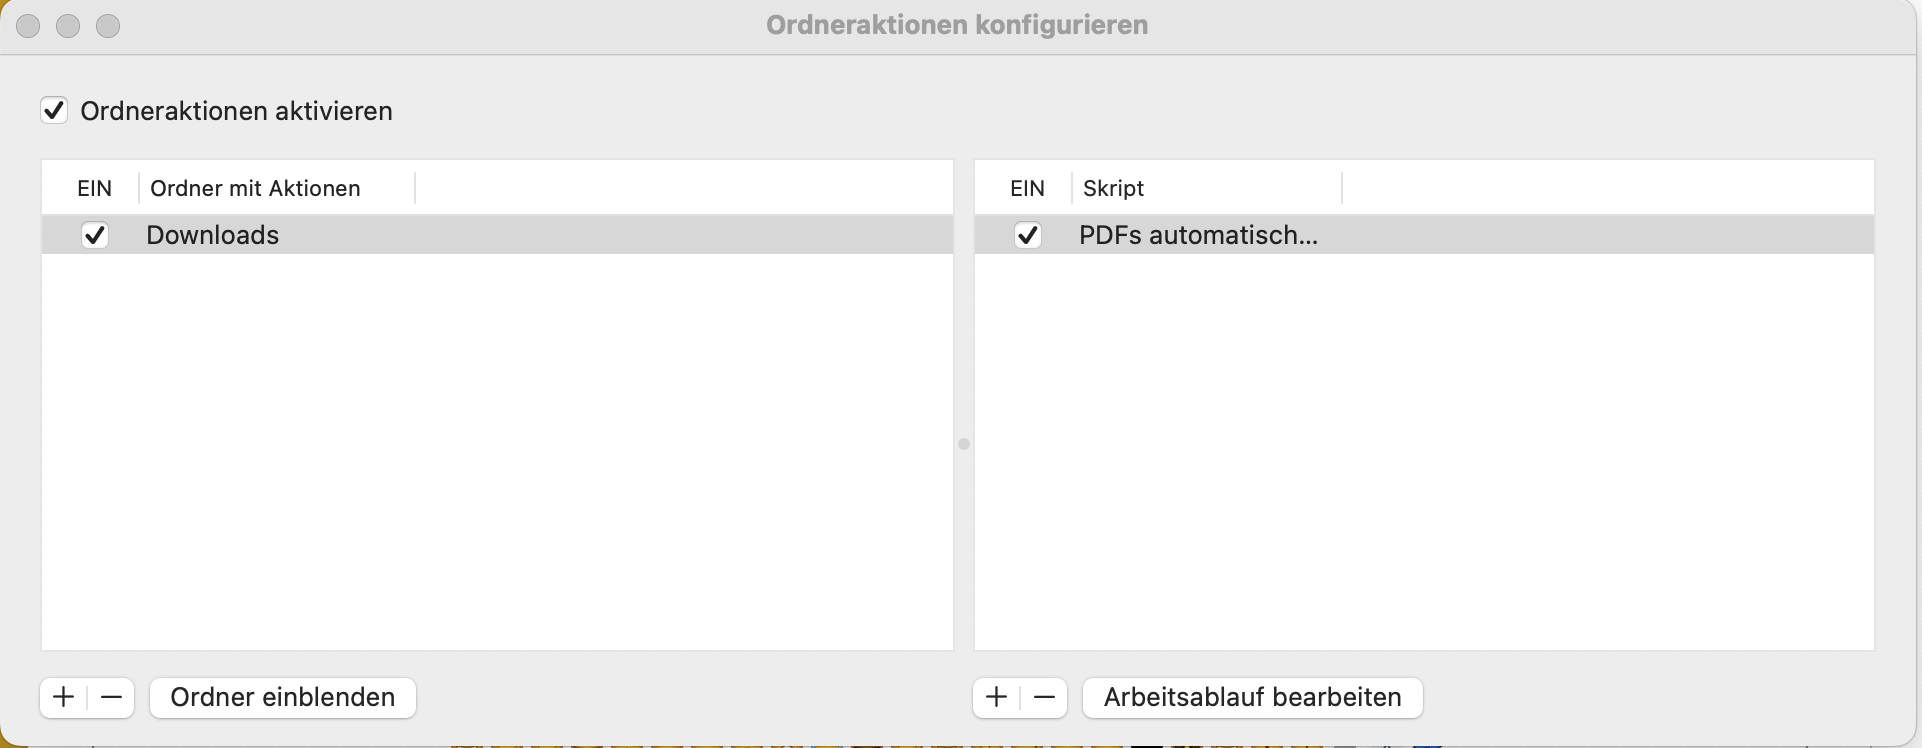Click the window title Ordneraktionen konfigurieren
This screenshot has width=1922, height=748.
click(956, 25)
